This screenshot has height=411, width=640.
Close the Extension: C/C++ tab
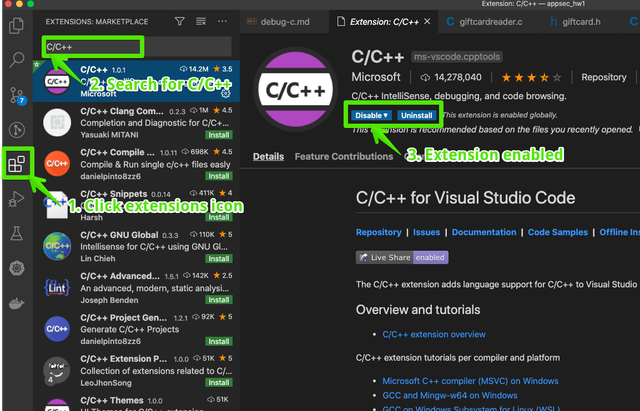point(427,21)
